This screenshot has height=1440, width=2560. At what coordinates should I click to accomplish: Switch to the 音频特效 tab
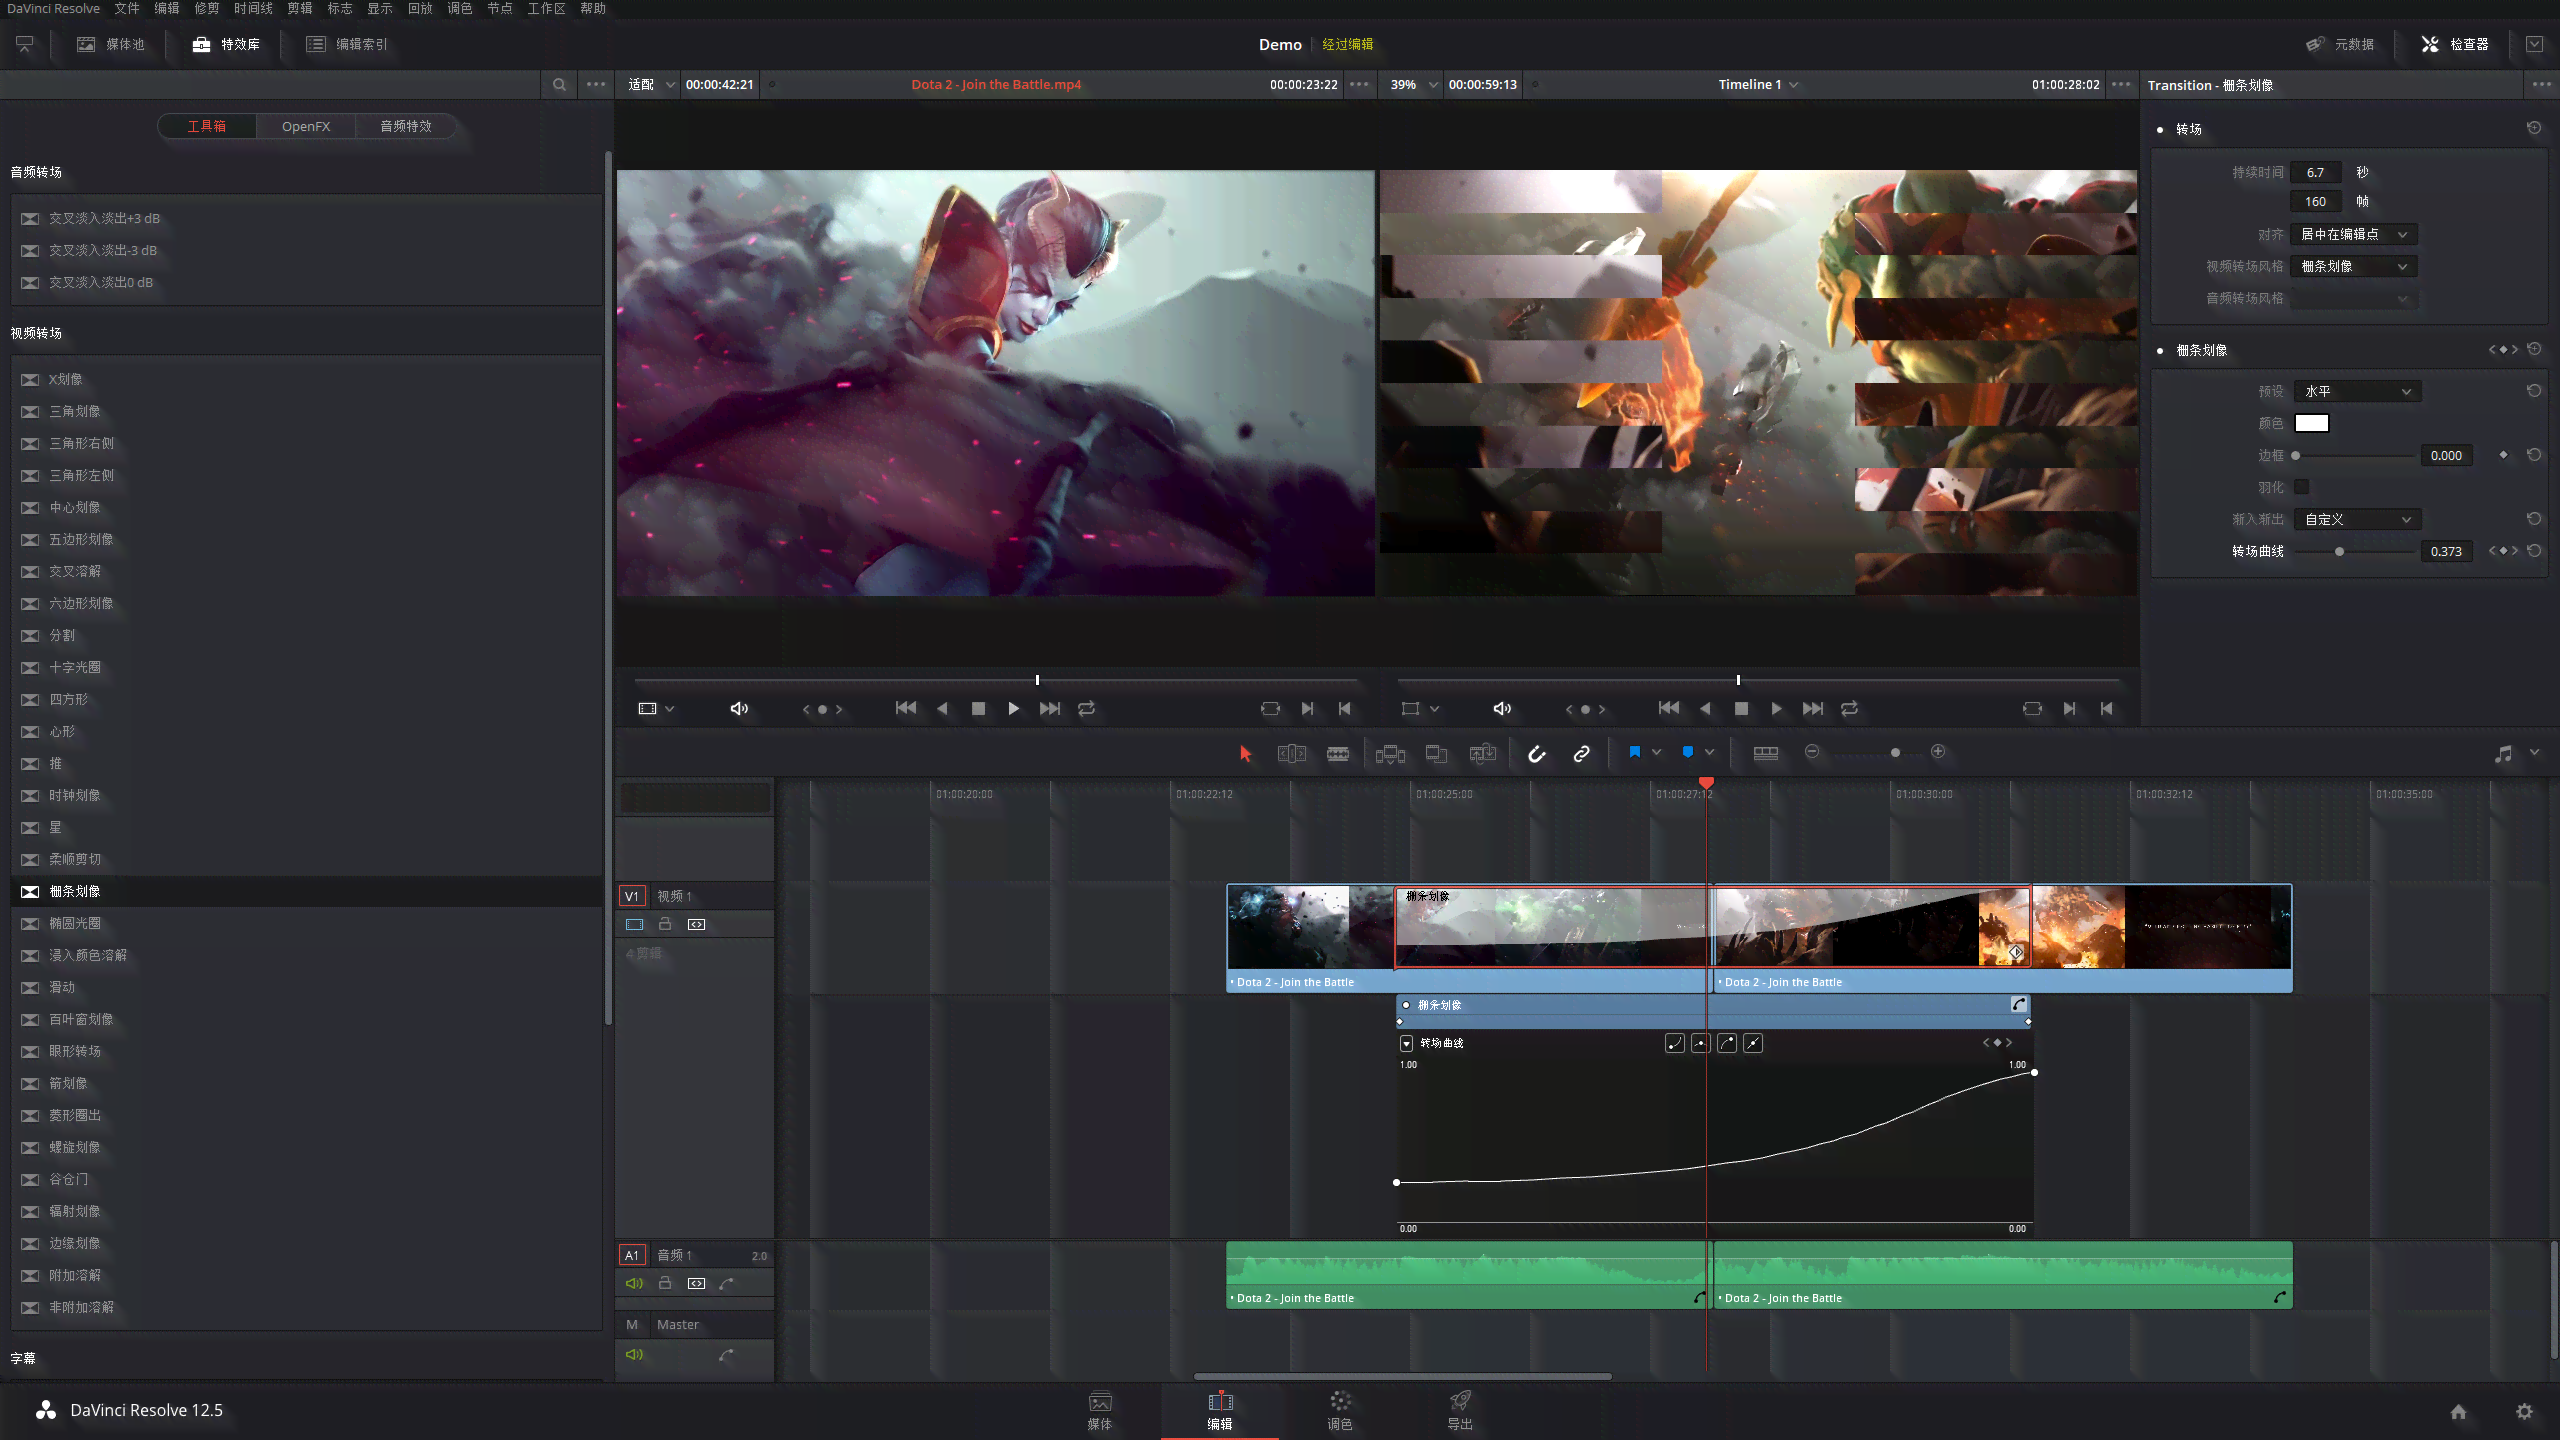(406, 126)
